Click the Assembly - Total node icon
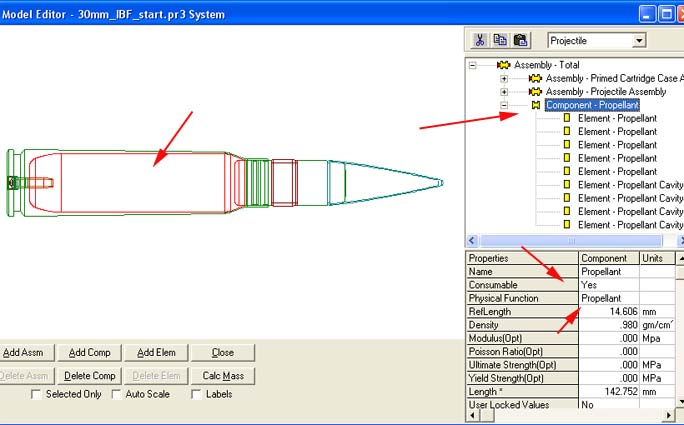Viewport: 684px width, 425px height. point(504,64)
